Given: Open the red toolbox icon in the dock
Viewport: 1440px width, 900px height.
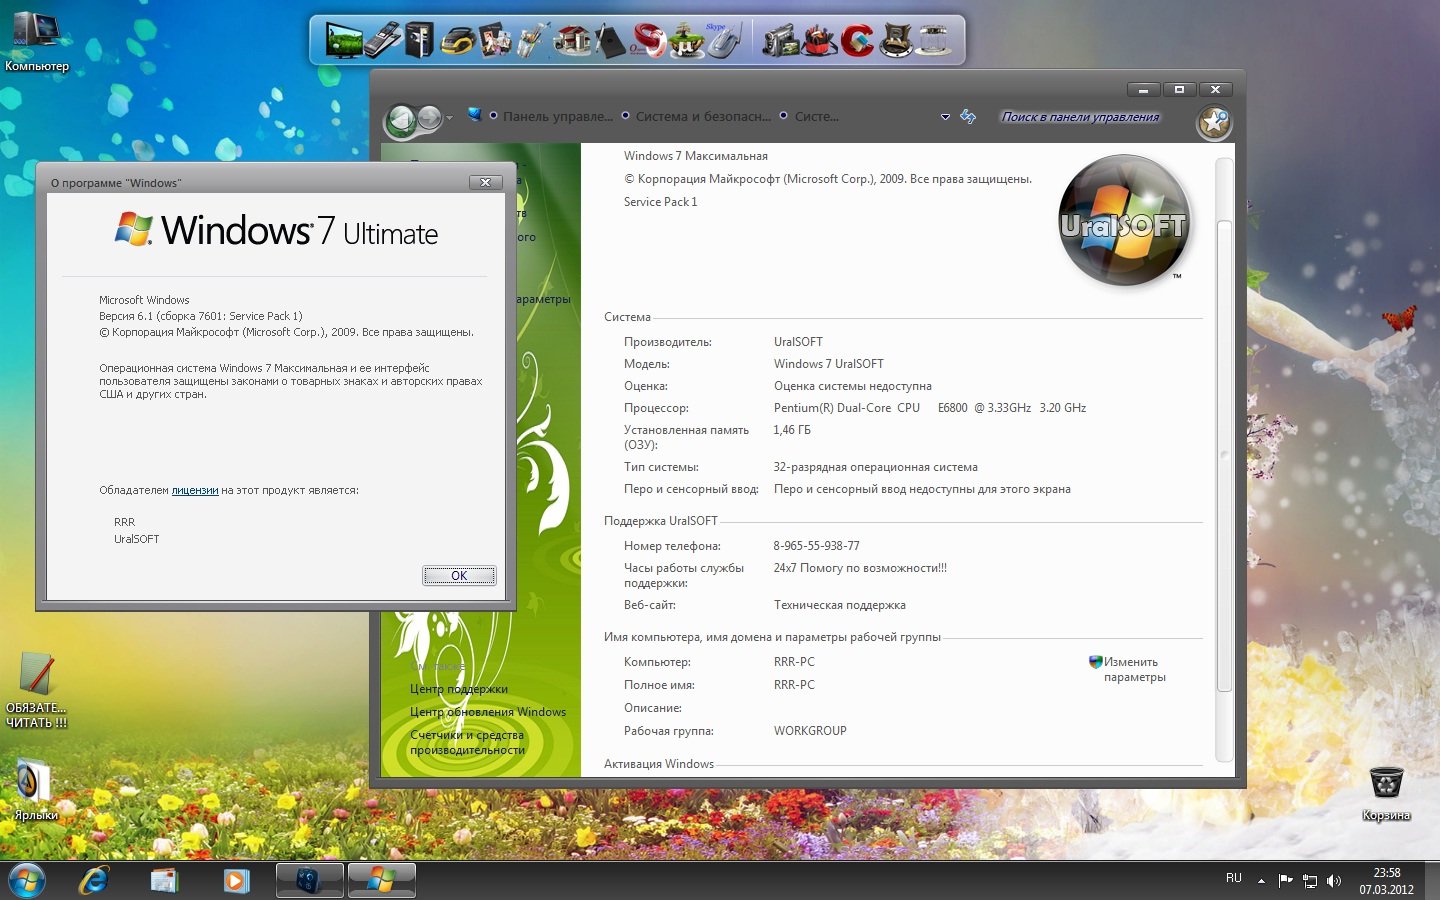Looking at the screenshot, I should (x=820, y=41).
